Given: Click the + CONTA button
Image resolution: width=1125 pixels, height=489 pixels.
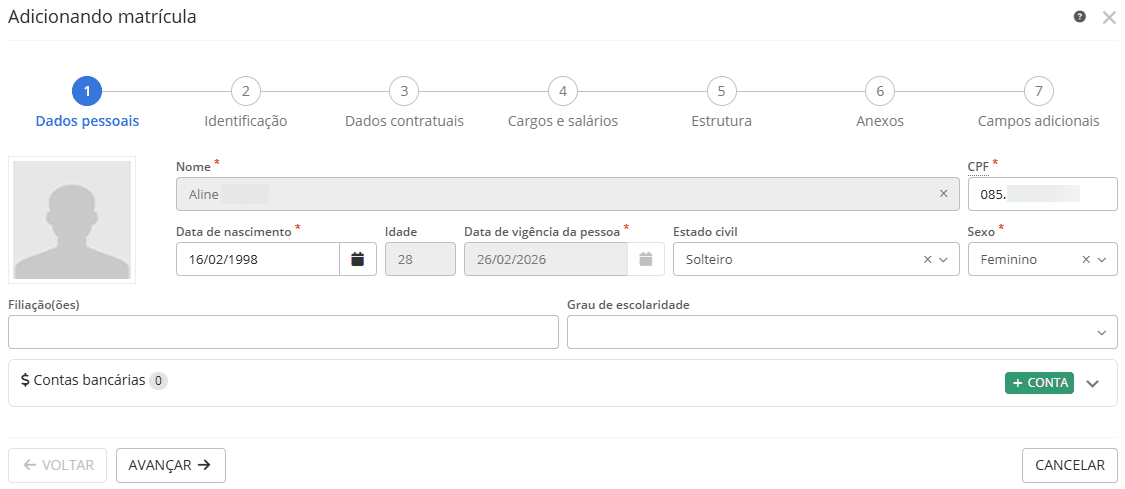Looking at the screenshot, I should (1039, 383).
